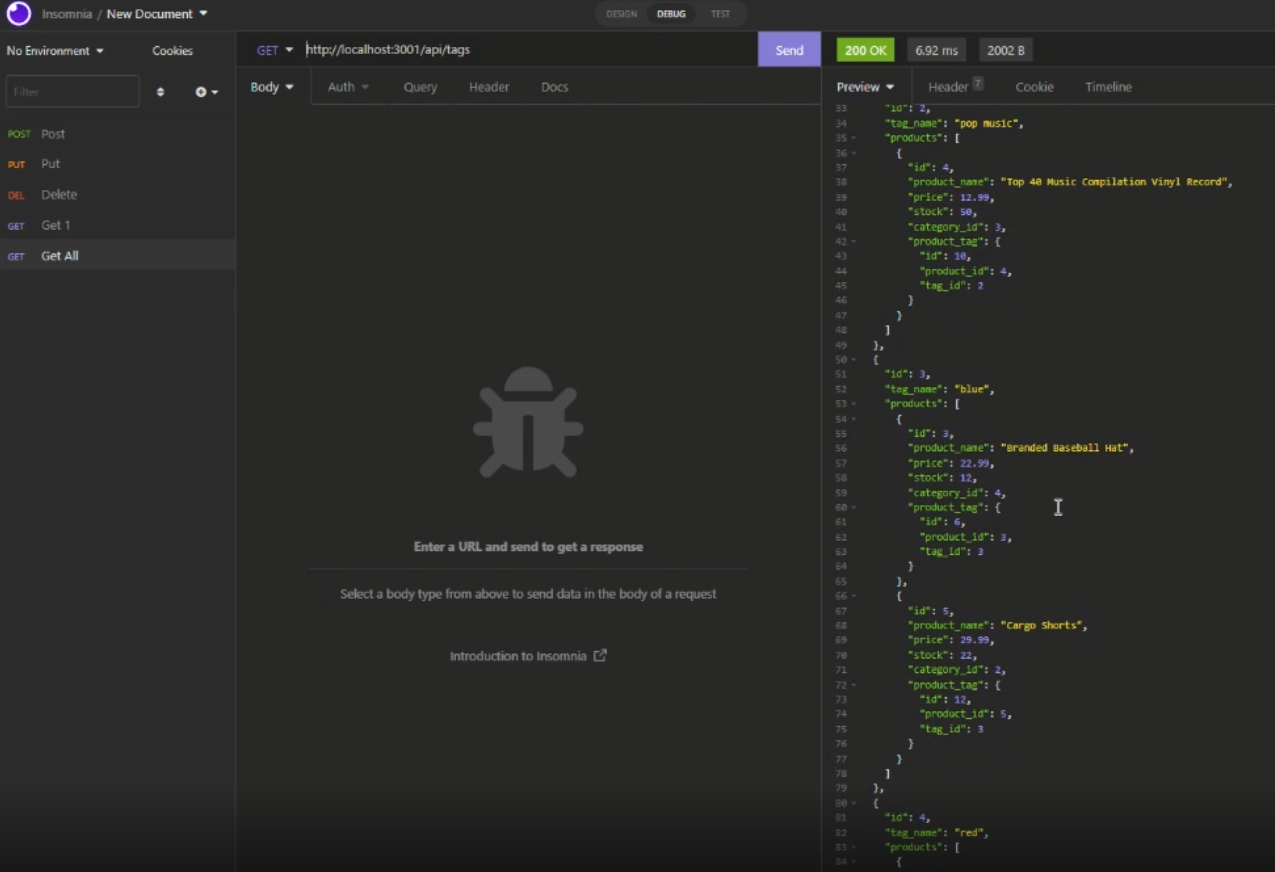Open the sort order icon in sidebar
Screen dimensions: 1275x872
click(x=160, y=92)
